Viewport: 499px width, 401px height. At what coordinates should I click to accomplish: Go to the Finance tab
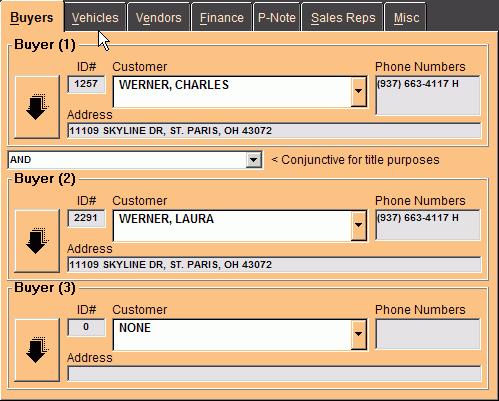click(x=222, y=17)
